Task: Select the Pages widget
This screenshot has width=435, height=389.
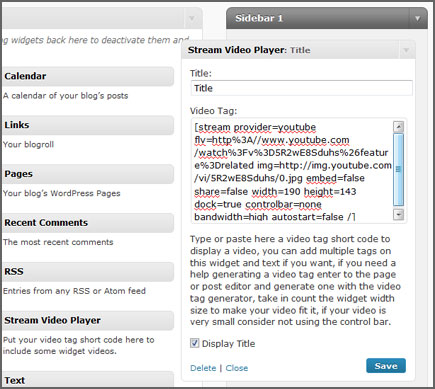Action: 88,174
